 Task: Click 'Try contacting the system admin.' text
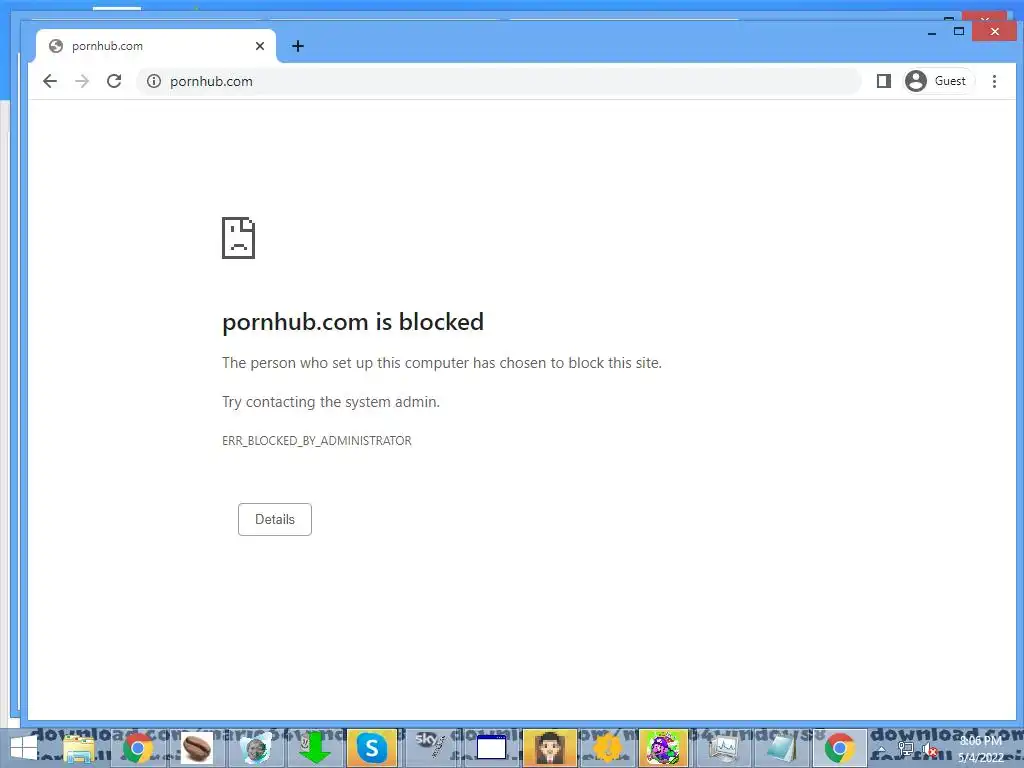coord(331,402)
